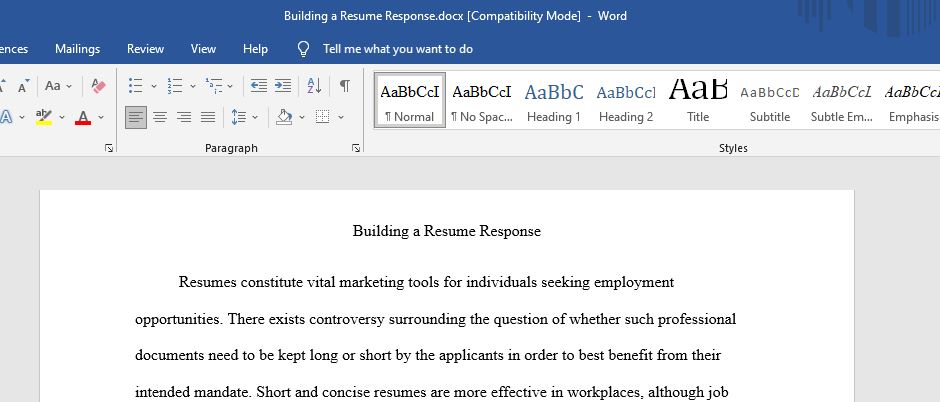Toggle Align Right formatting
940x402 pixels.
coord(184,117)
